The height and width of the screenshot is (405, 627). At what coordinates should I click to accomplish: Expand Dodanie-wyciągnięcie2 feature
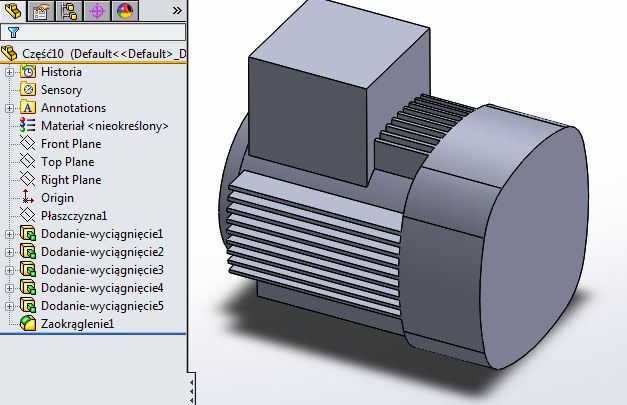point(9,252)
